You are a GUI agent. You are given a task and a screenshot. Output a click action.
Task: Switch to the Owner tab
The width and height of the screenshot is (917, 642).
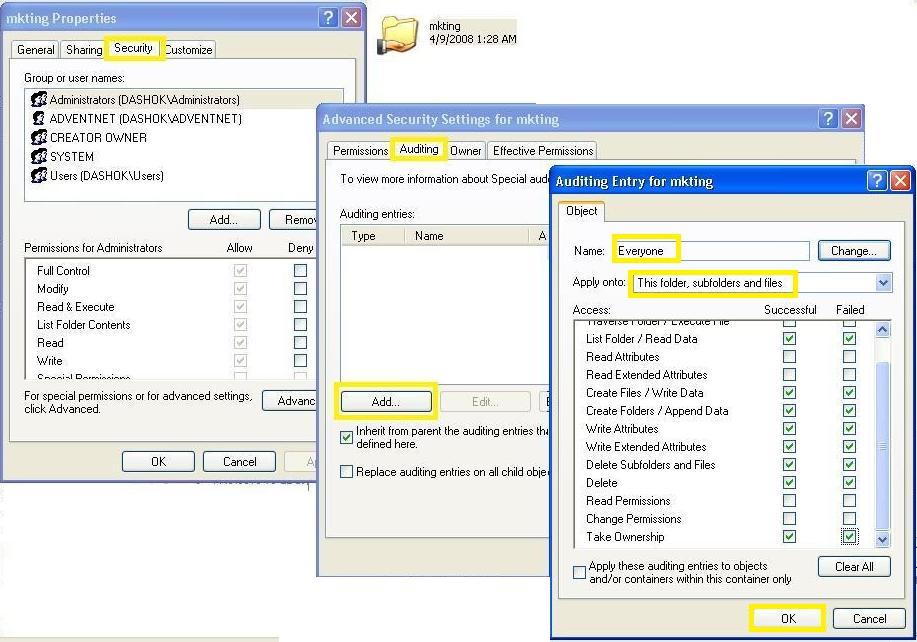[x=467, y=148]
